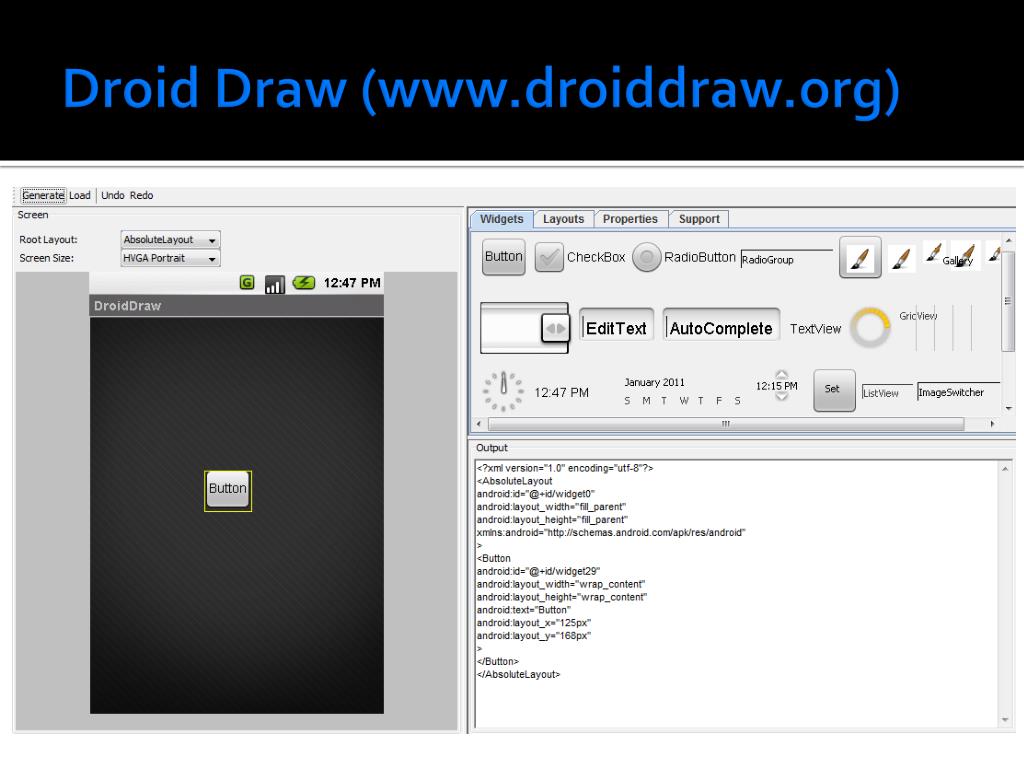Click the palette scroll left arrow
The image size is (1024, 768).
pos(479,424)
